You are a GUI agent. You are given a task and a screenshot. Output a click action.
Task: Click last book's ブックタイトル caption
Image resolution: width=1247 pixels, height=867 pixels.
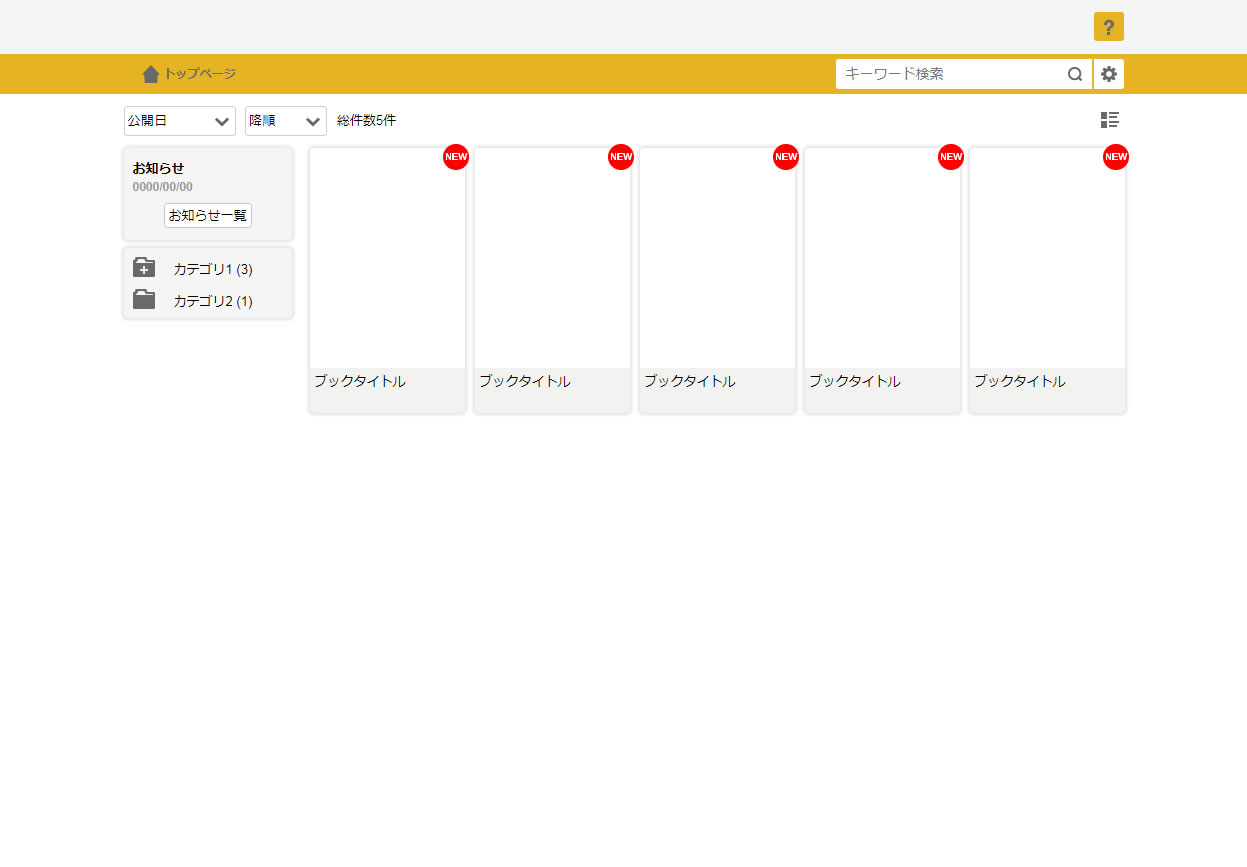pyautogui.click(x=1020, y=381)
